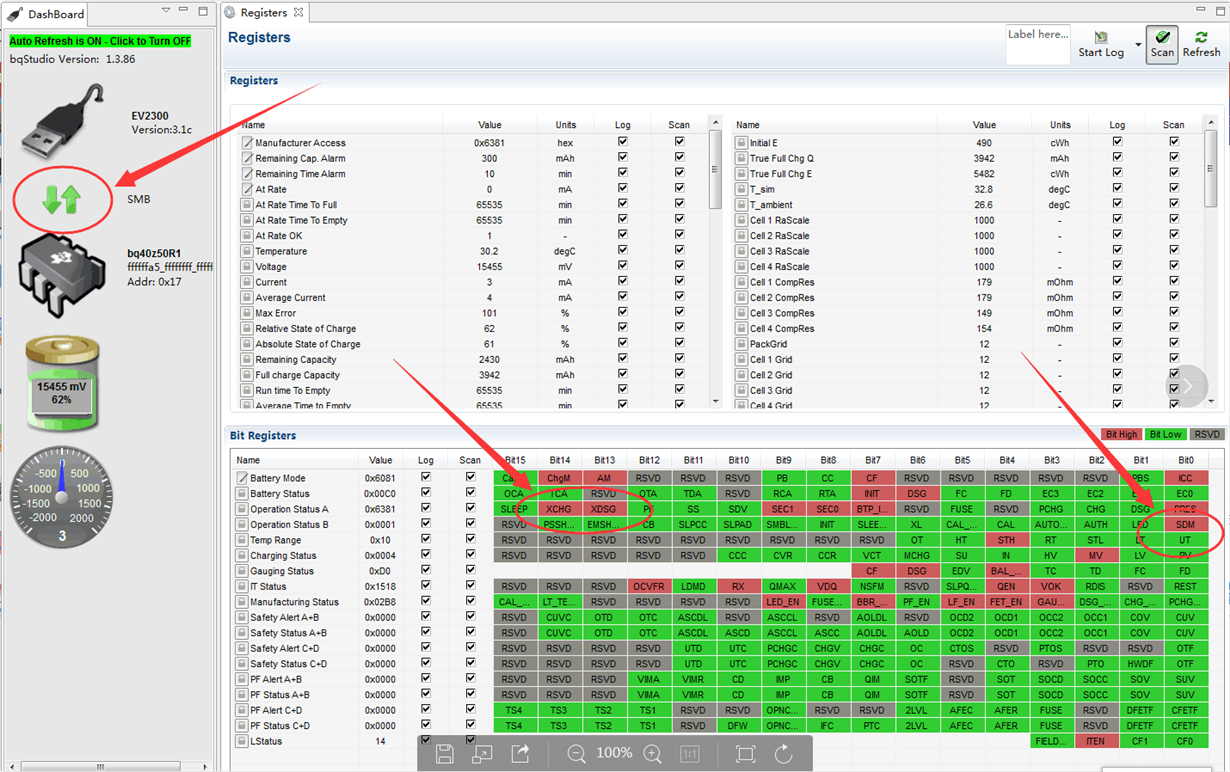1230x772 pixels.
Task: Click the lock icon beside Temperature
Action: [247, 251]
